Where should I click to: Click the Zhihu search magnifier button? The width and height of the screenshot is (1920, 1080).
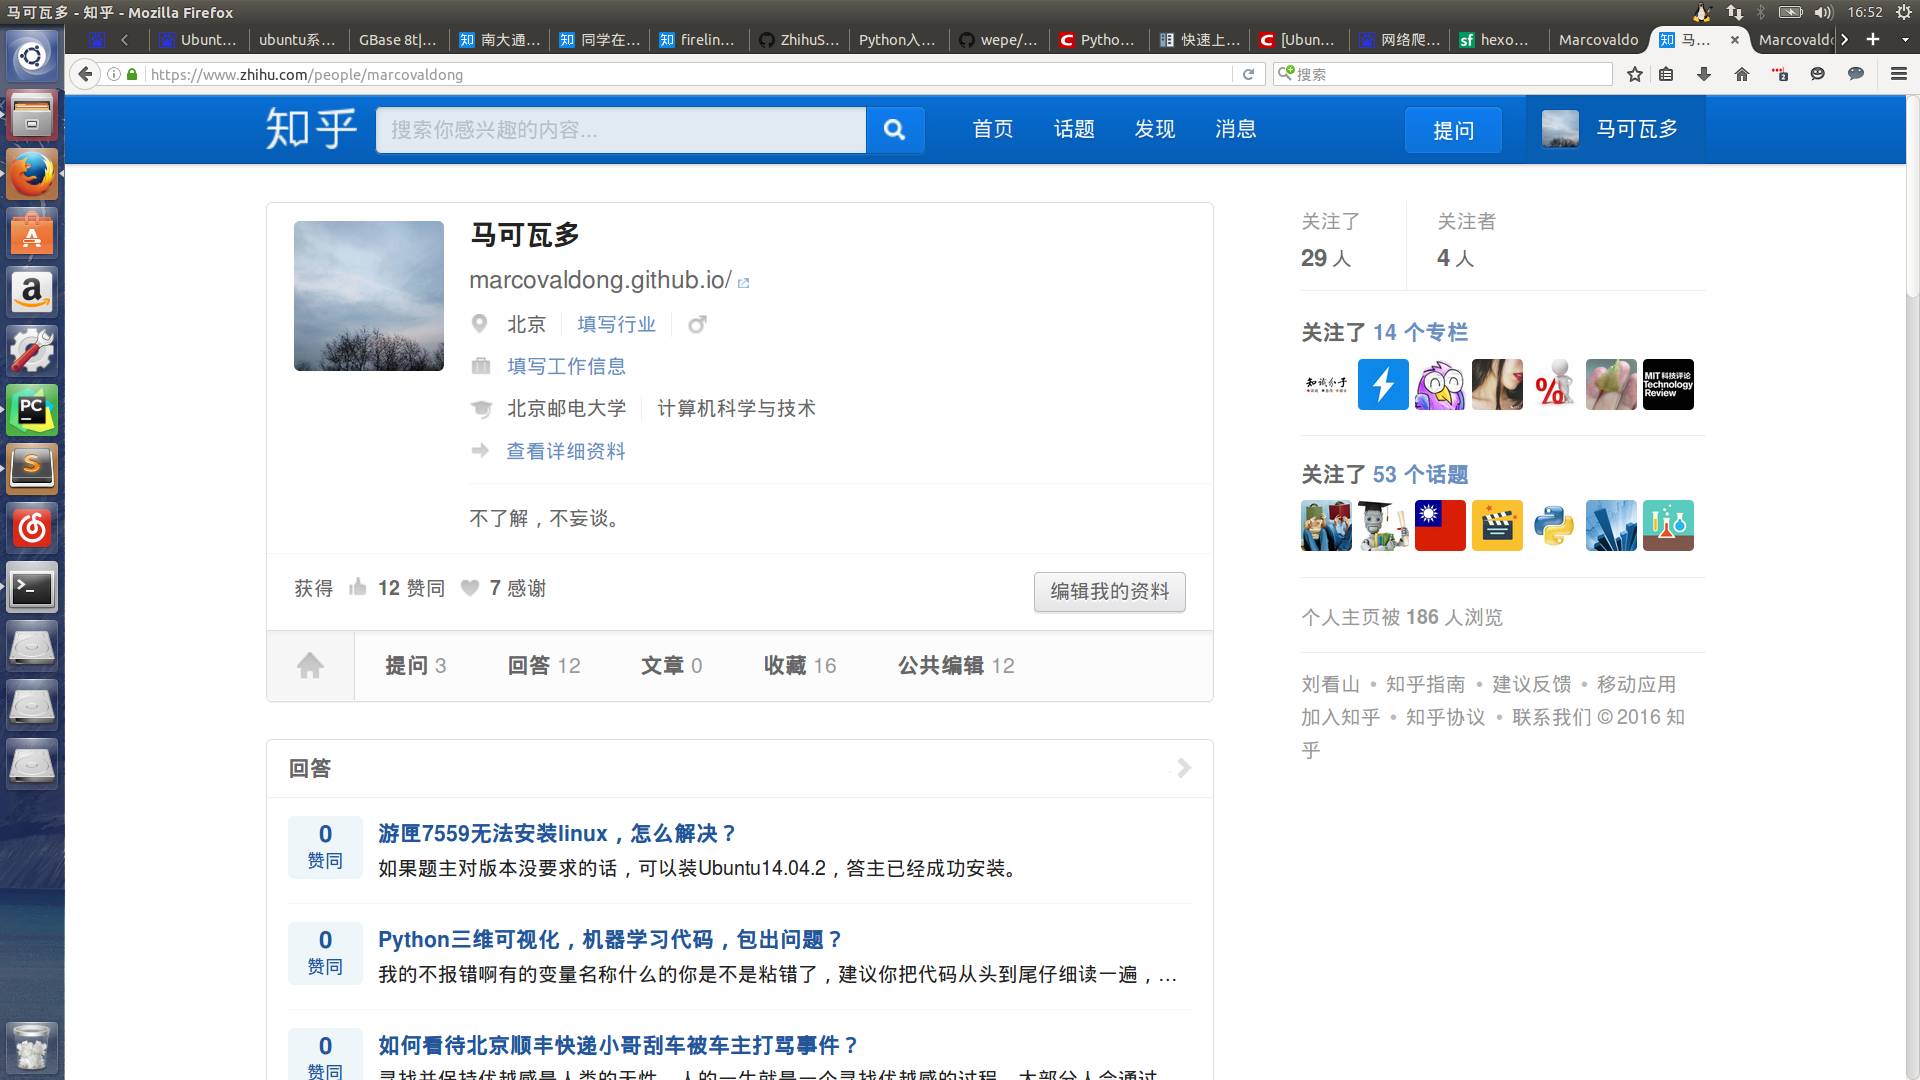(x=895, y=130)
